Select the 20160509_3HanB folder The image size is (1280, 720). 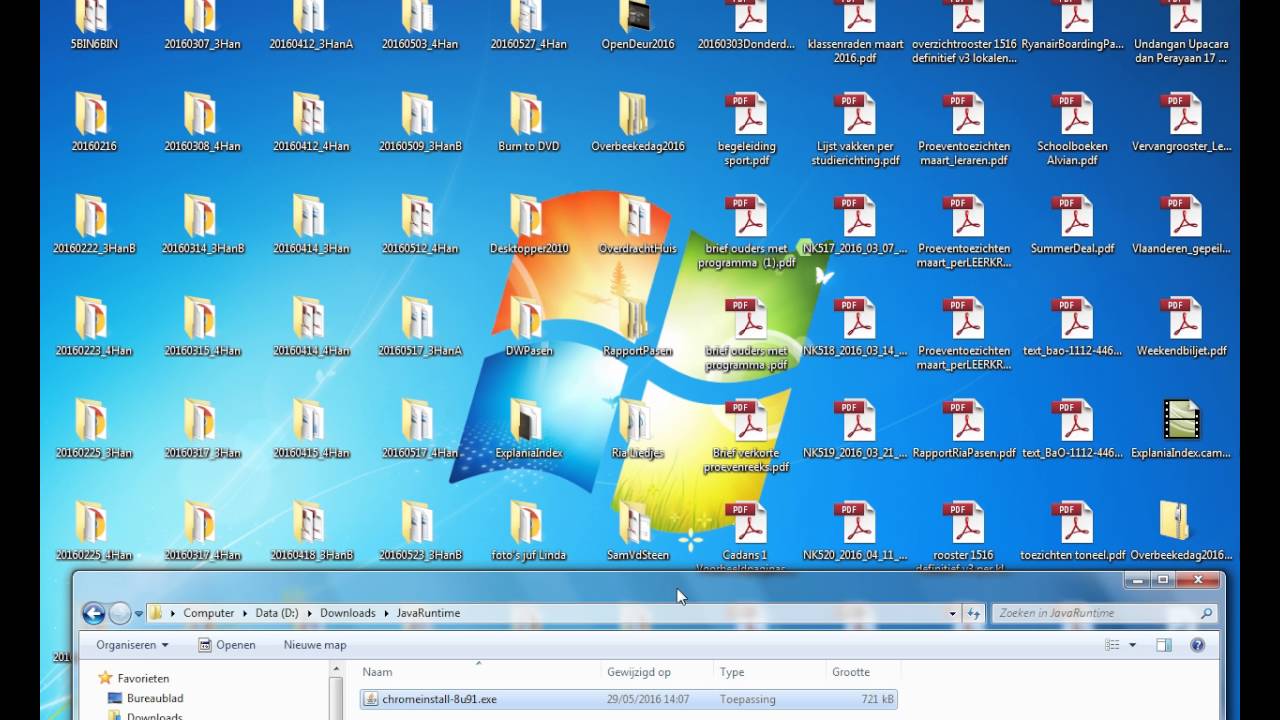point(420,114)
